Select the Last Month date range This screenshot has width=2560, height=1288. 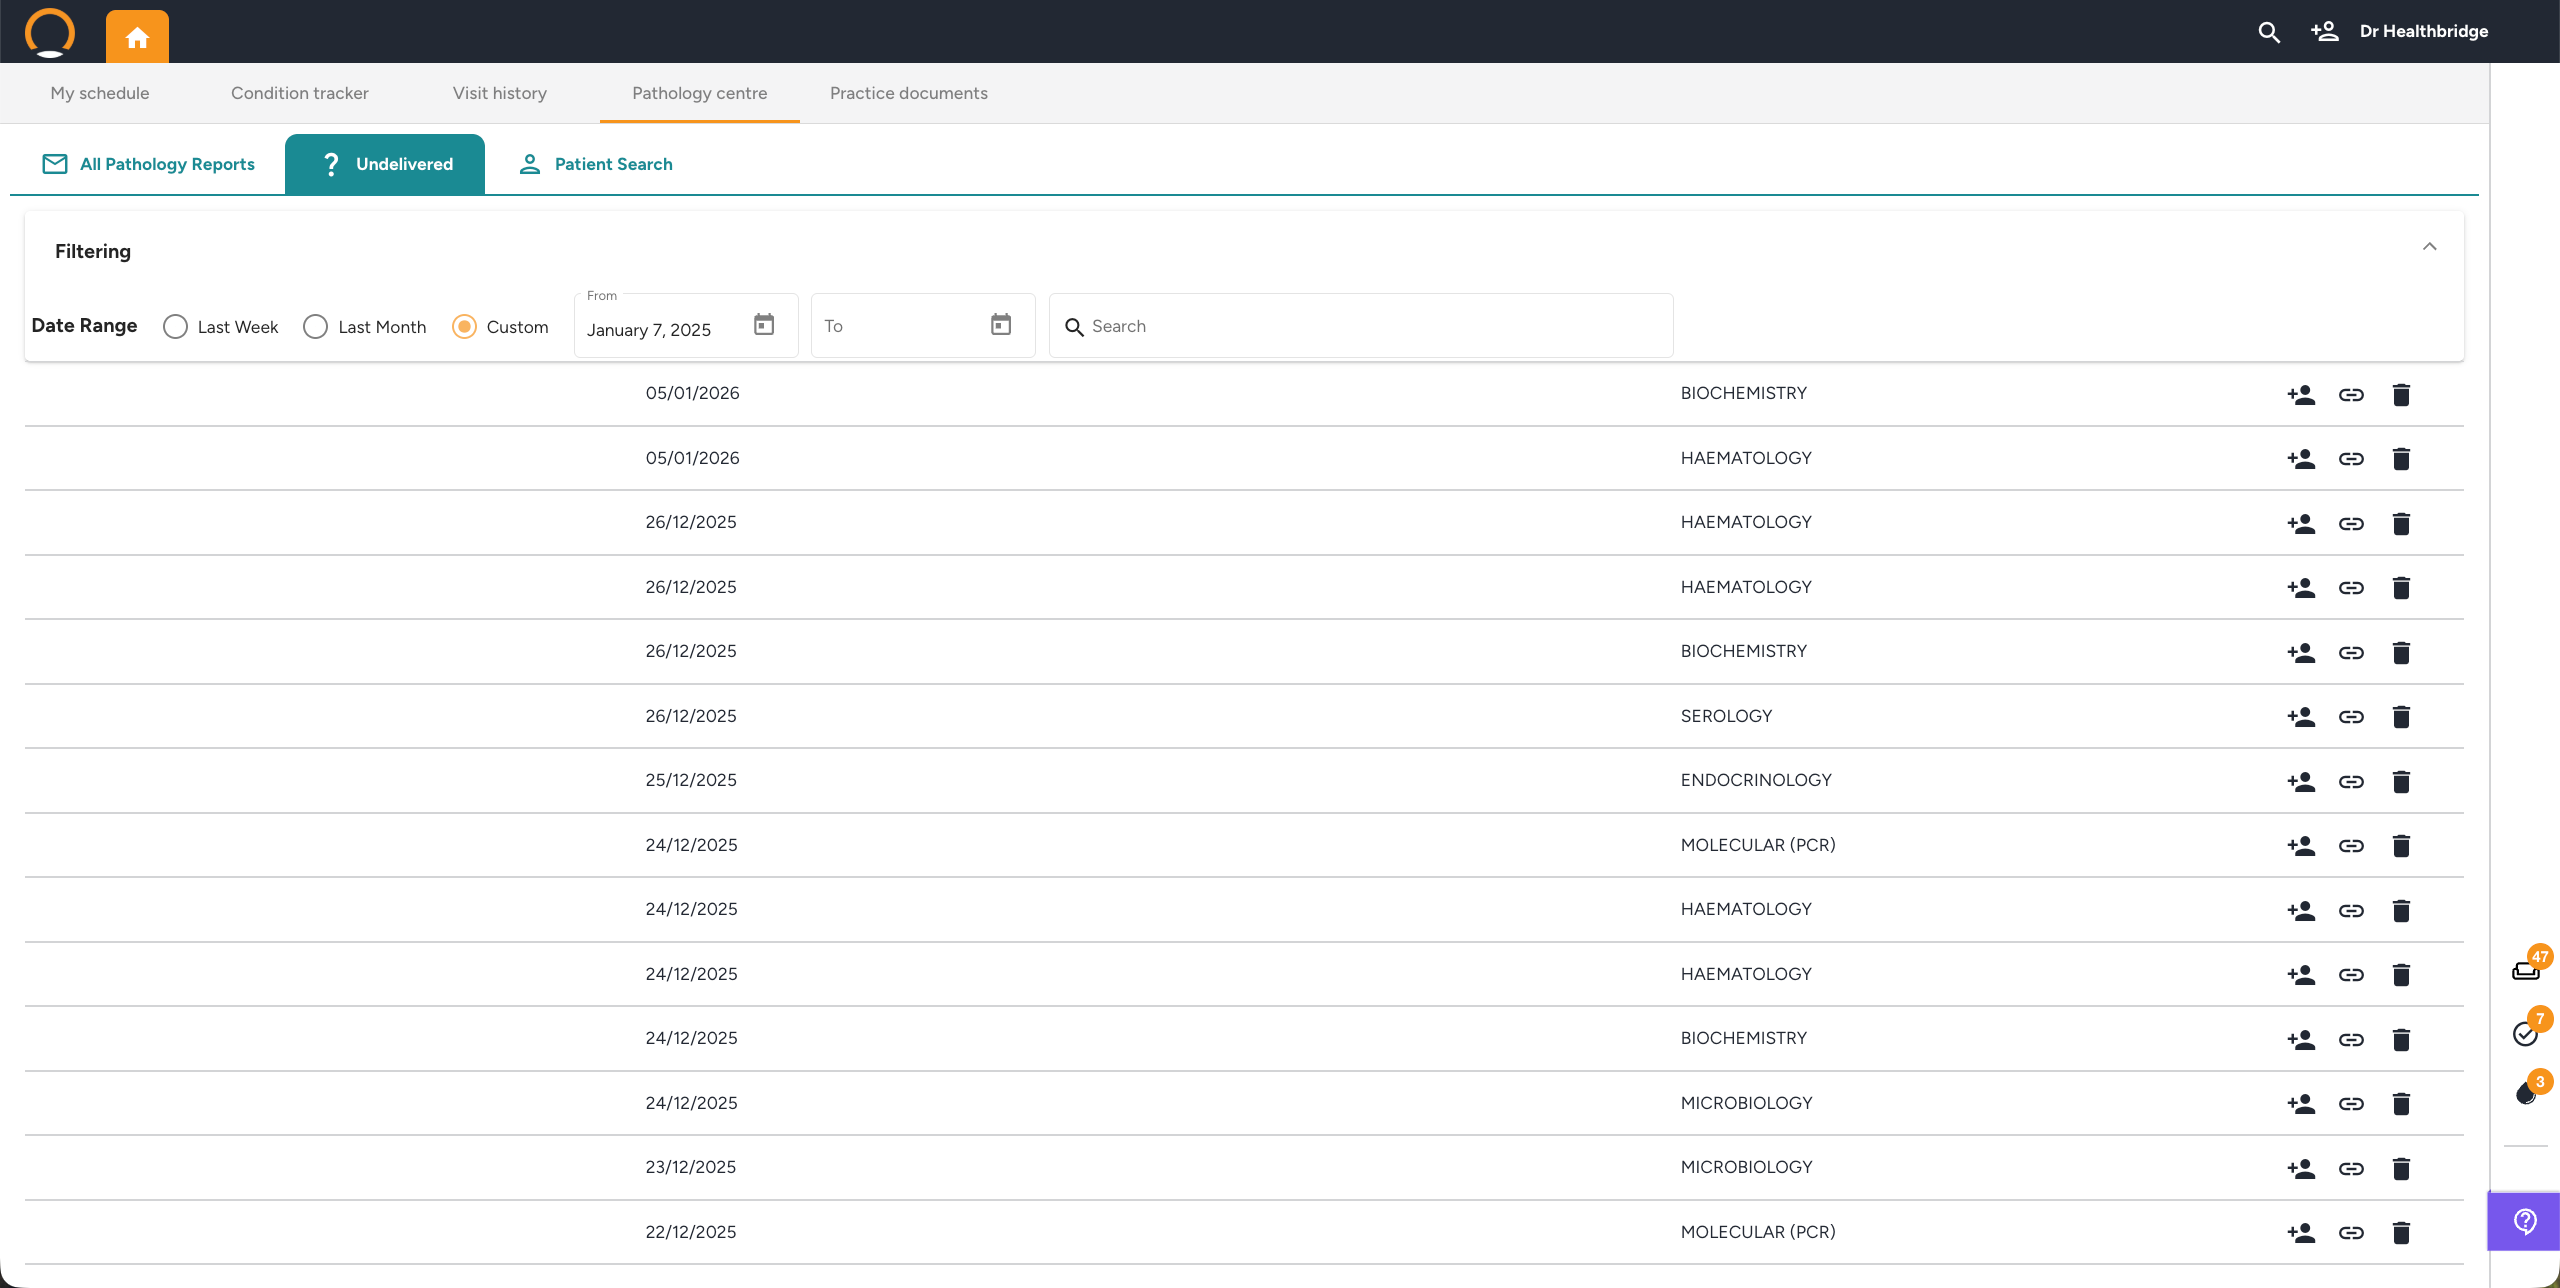click(x=315, y=327)
